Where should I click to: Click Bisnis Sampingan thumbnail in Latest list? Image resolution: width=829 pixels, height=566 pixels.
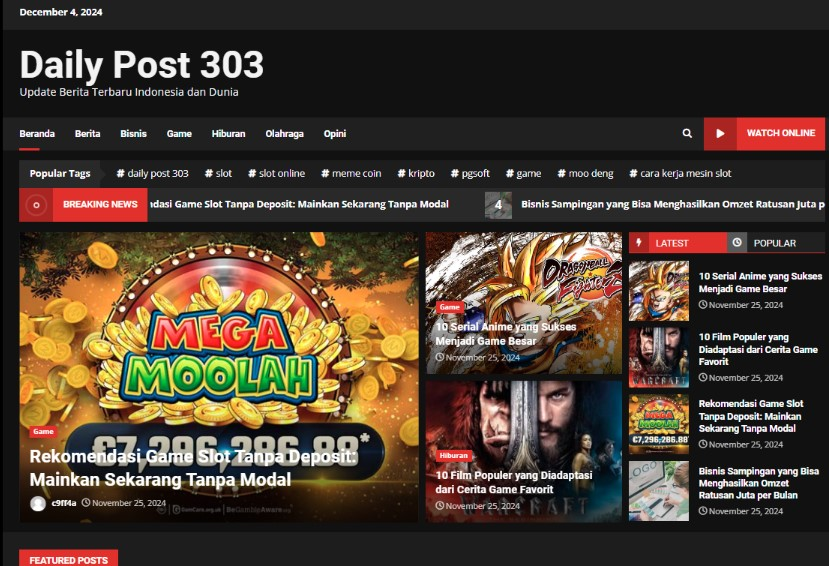pos(659,491)
